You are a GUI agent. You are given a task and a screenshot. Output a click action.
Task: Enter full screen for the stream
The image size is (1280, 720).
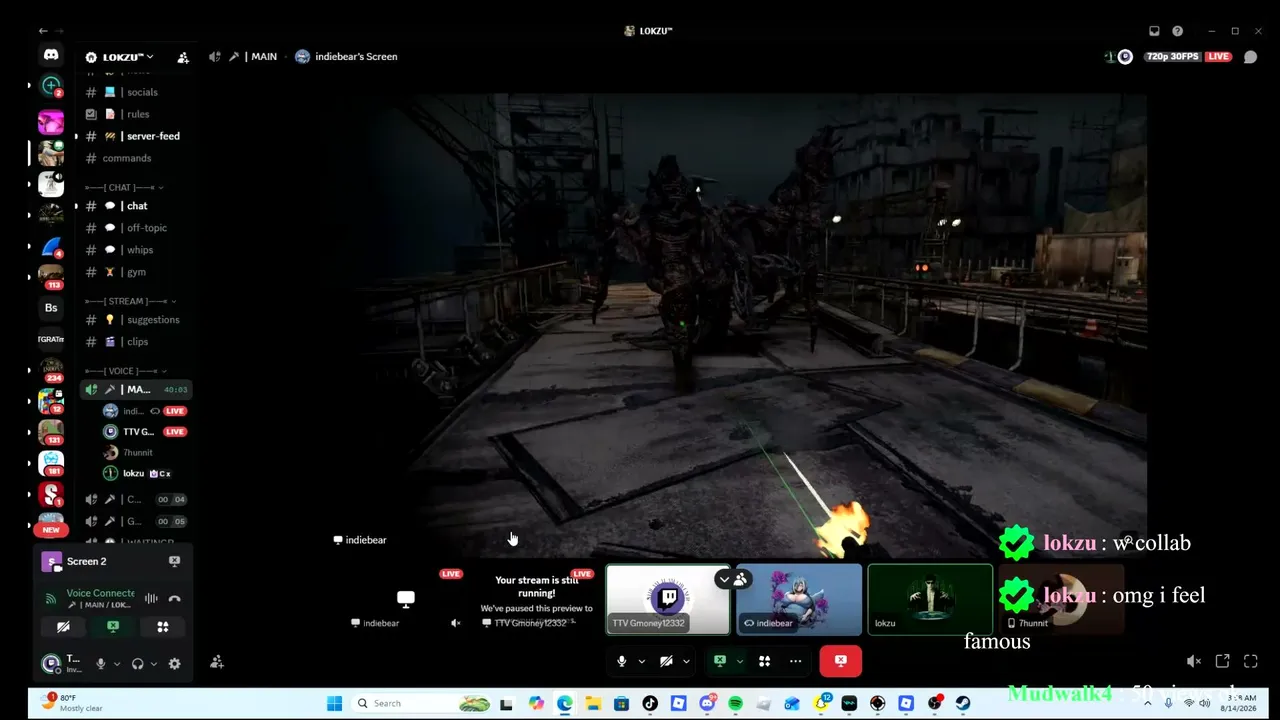coord(1250,661)
